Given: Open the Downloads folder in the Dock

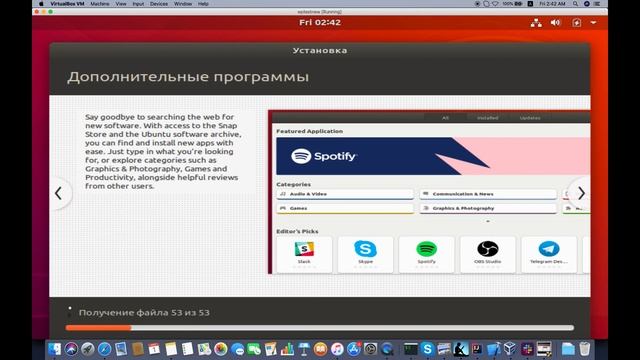Looking at the screenshot, I should point(567,349).
